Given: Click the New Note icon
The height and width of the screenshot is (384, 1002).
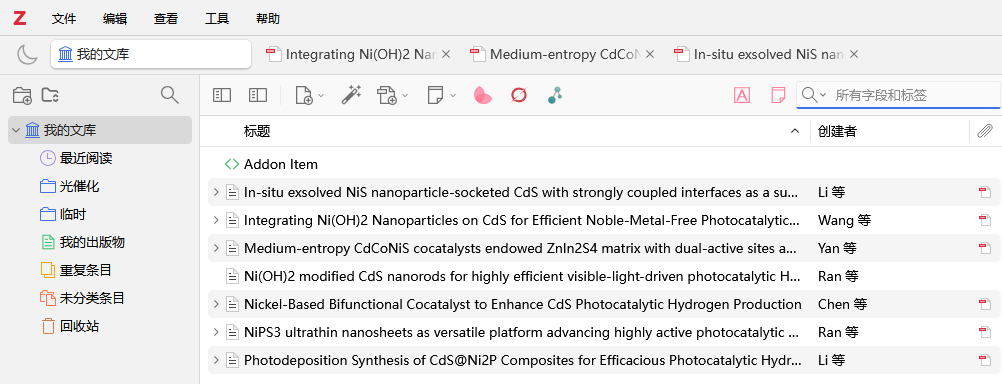Looking at the screenshot, I should tap(441, 96).
